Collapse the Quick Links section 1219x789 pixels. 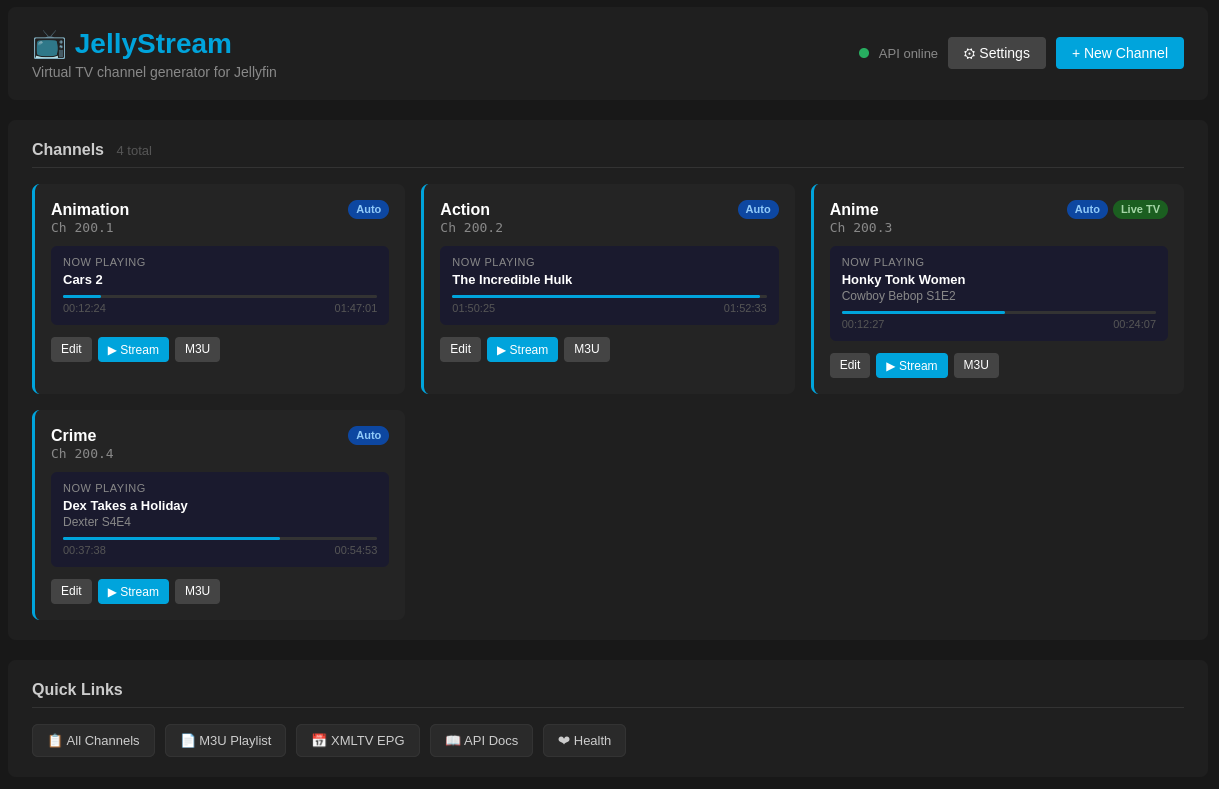click(77, 689)
